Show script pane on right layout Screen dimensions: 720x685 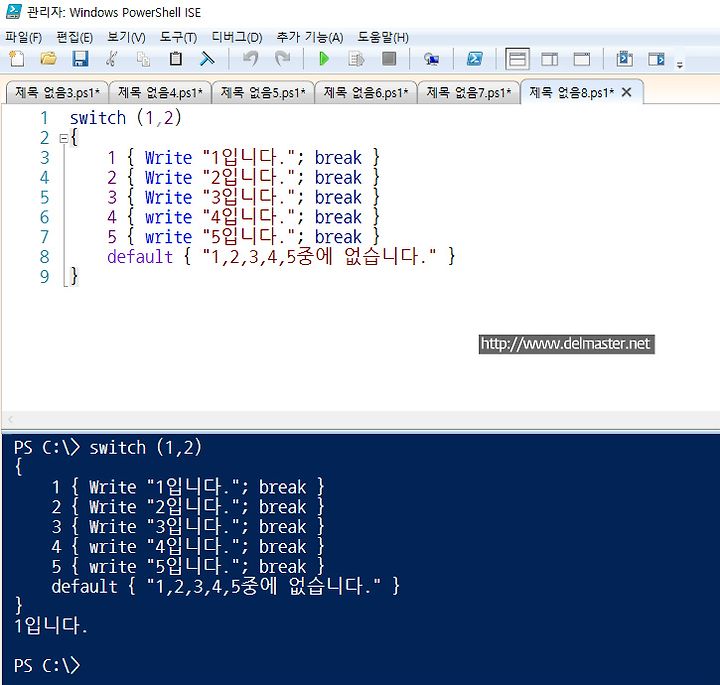click(x=549, y=59)
